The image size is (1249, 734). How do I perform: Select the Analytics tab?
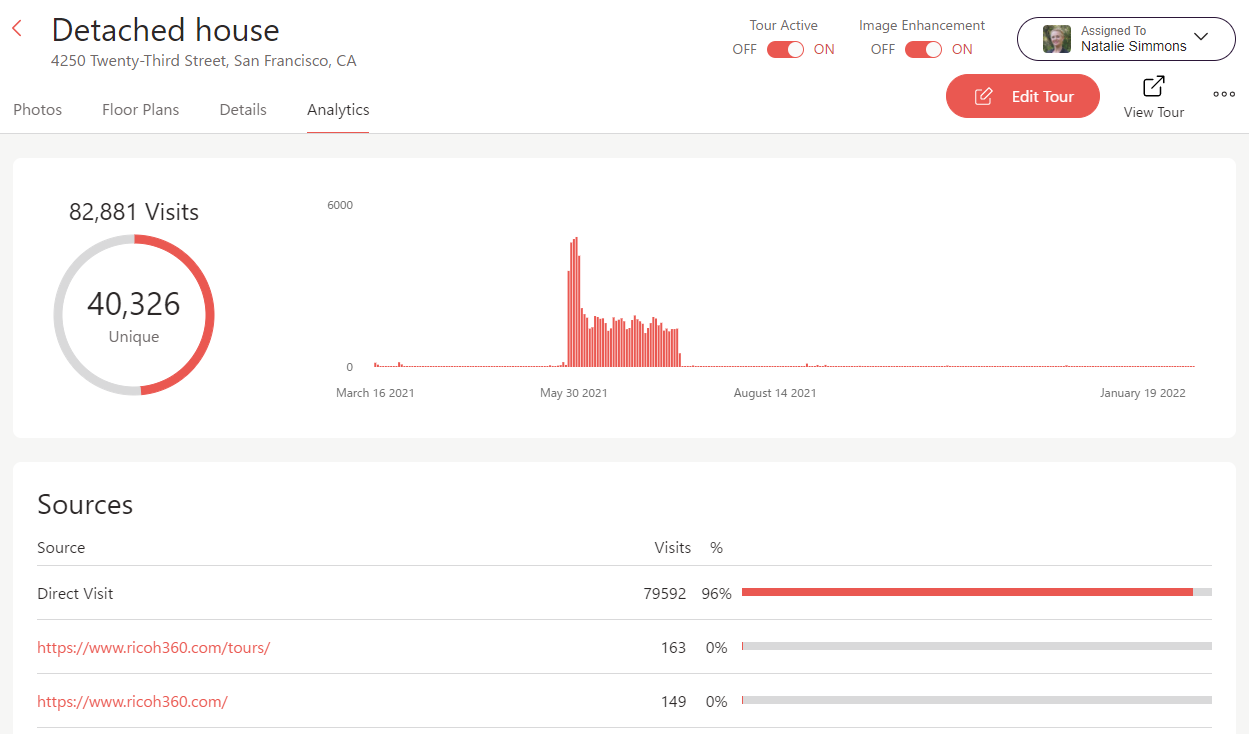tap(338, 110)
